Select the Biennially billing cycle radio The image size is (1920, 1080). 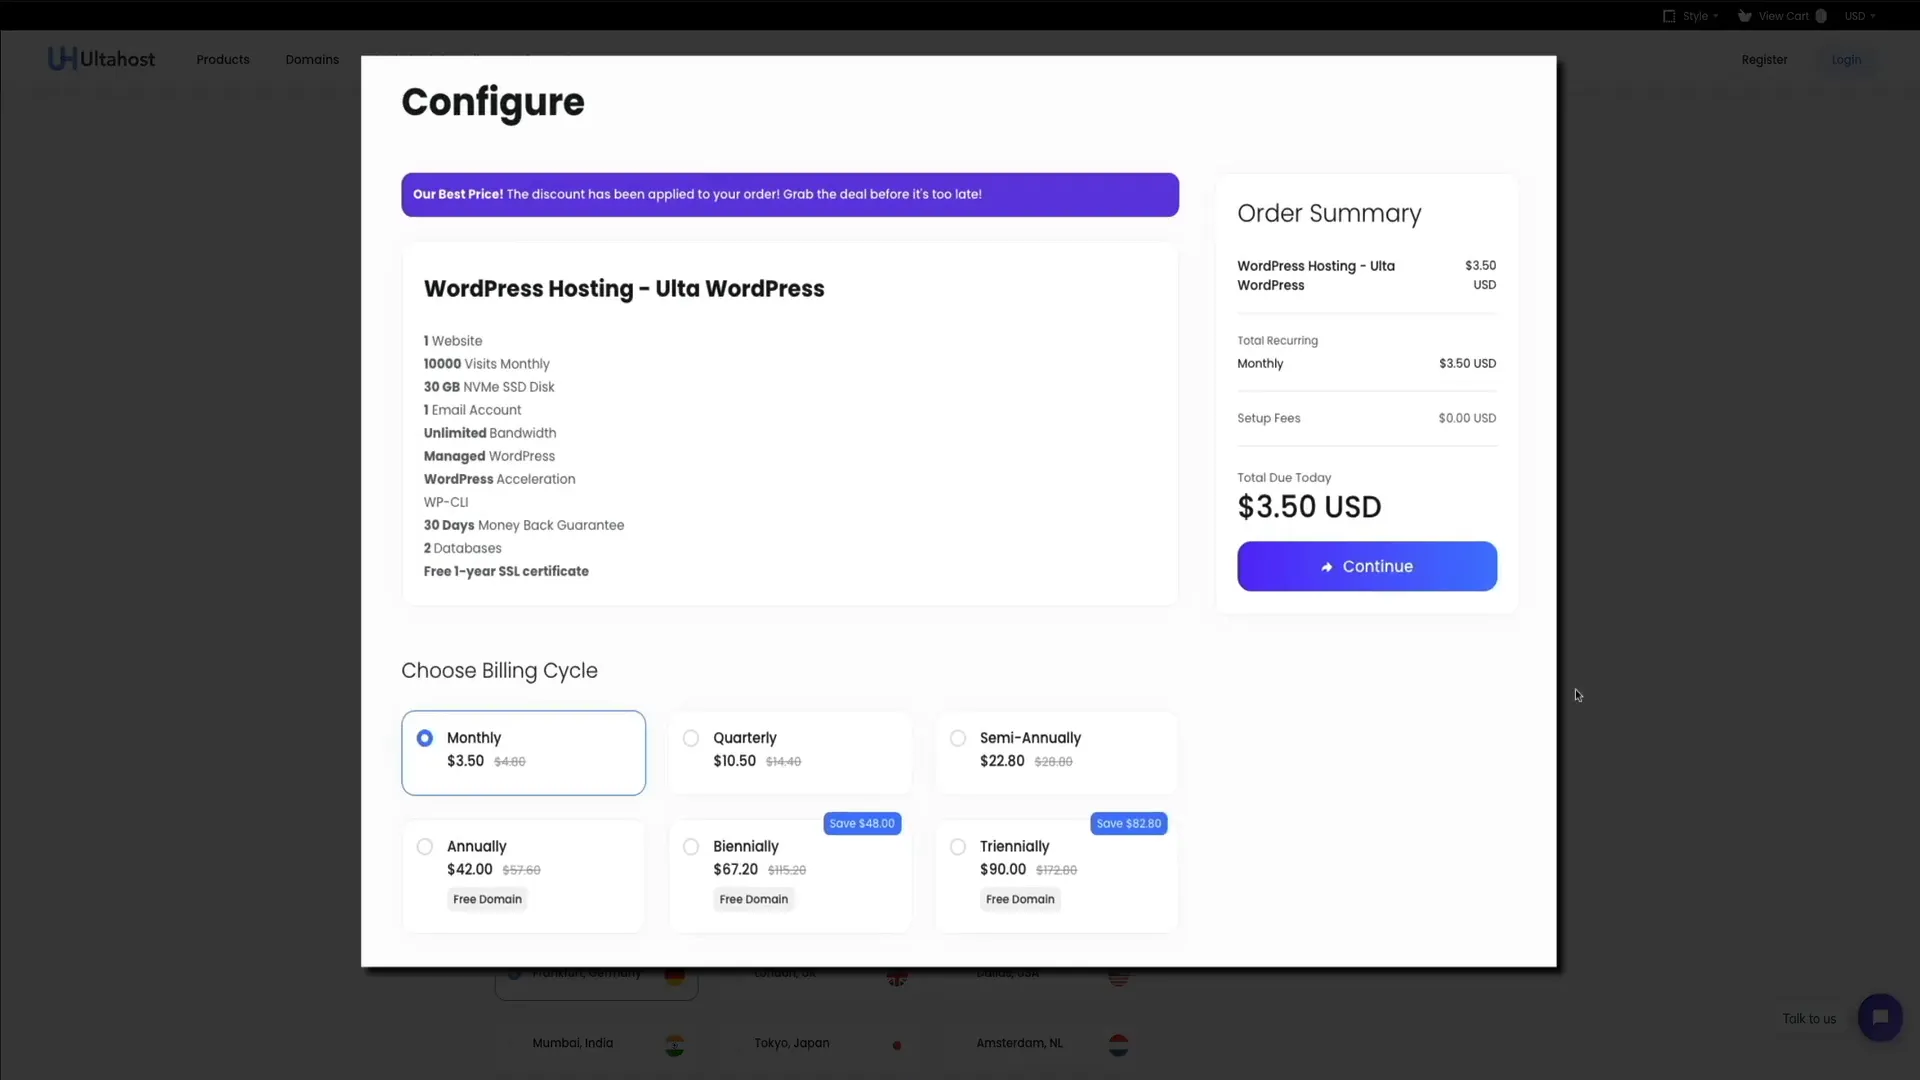pos(691,847)
